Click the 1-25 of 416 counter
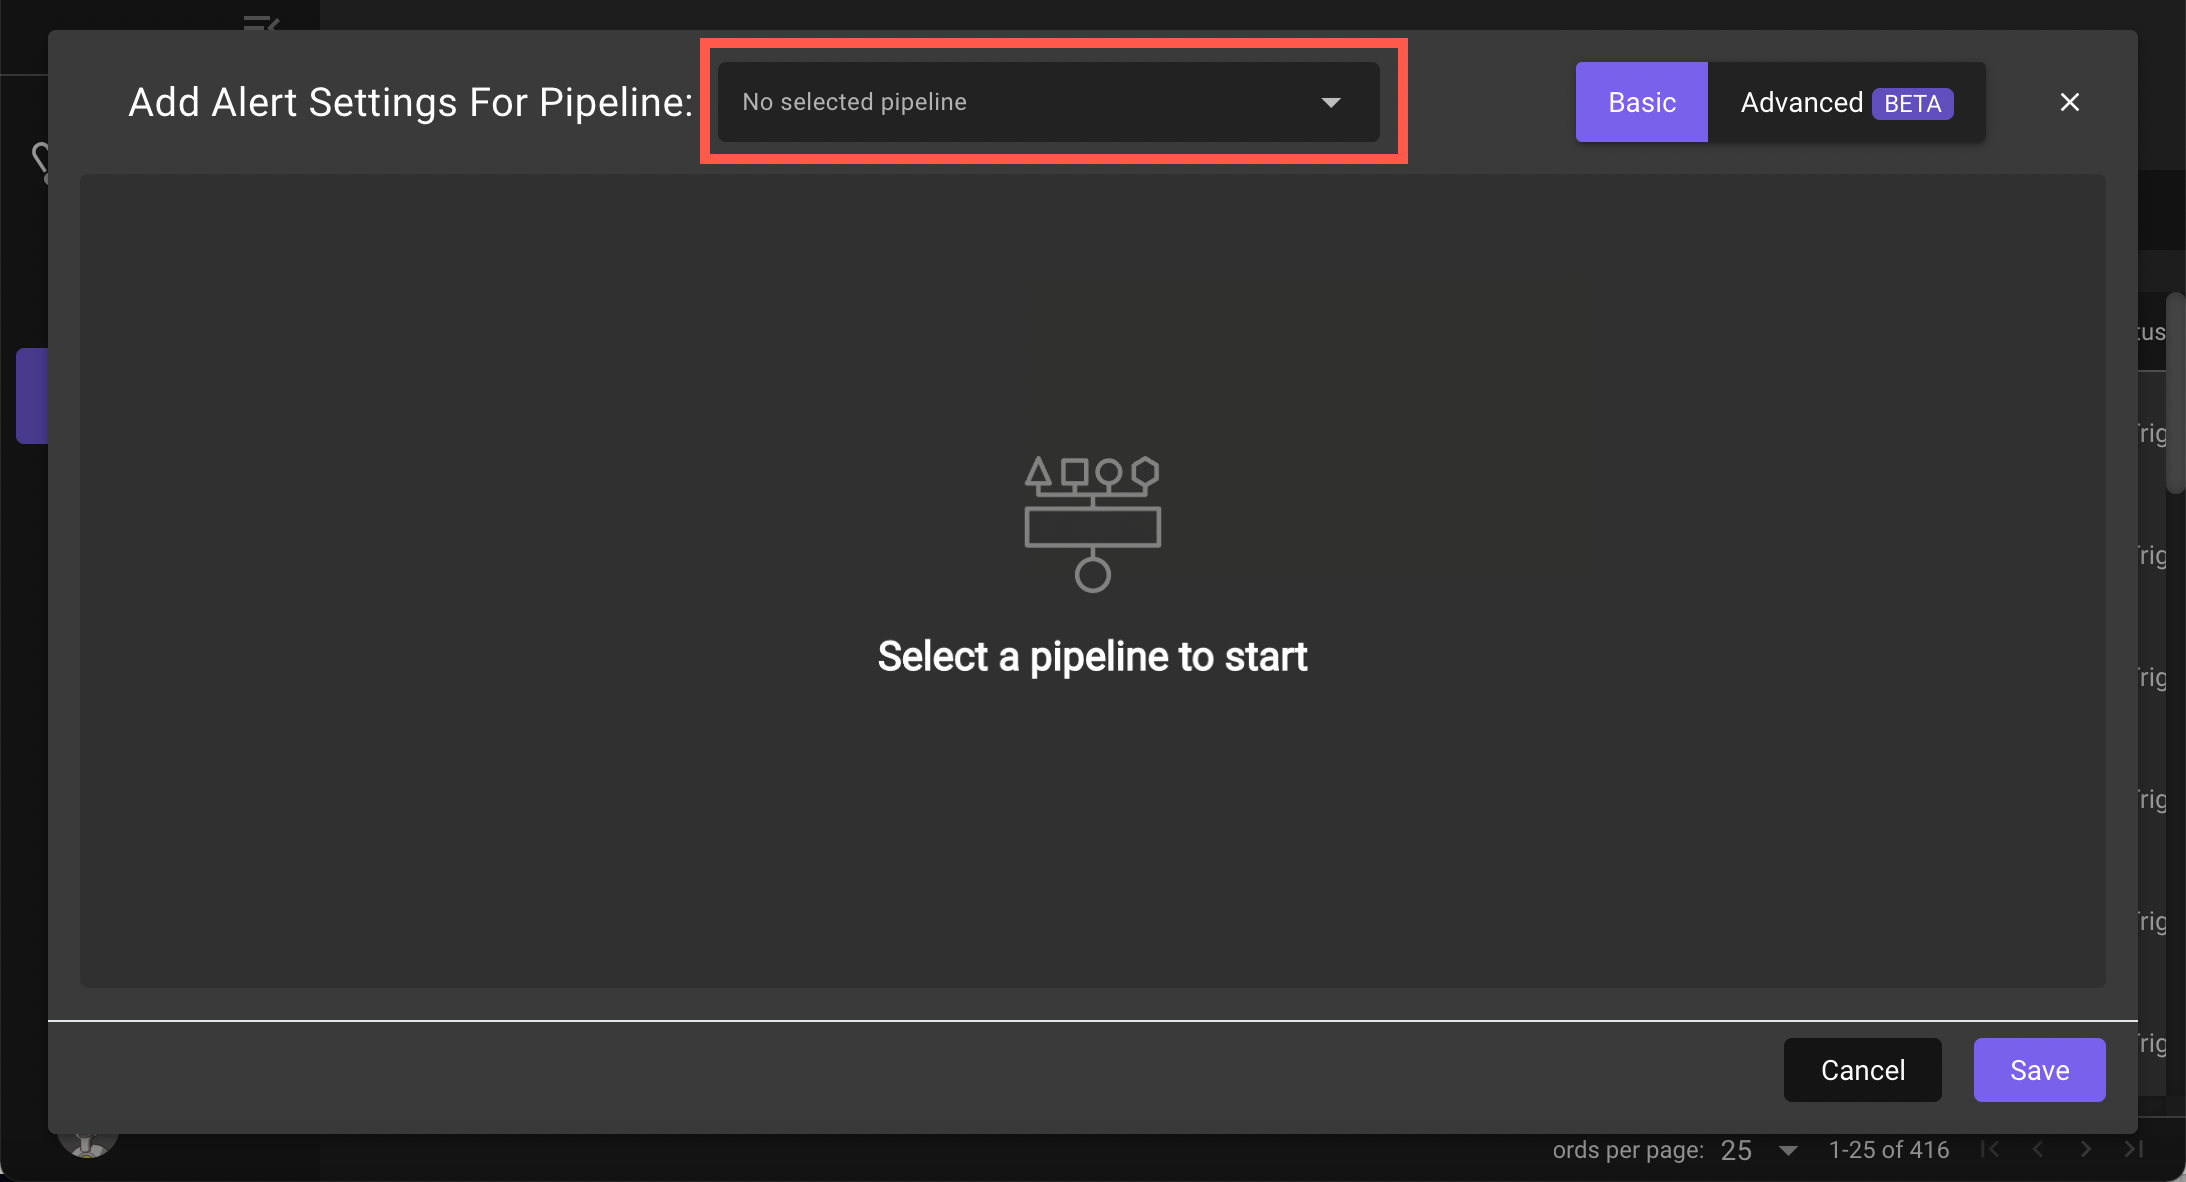 pos(1888,1150)
